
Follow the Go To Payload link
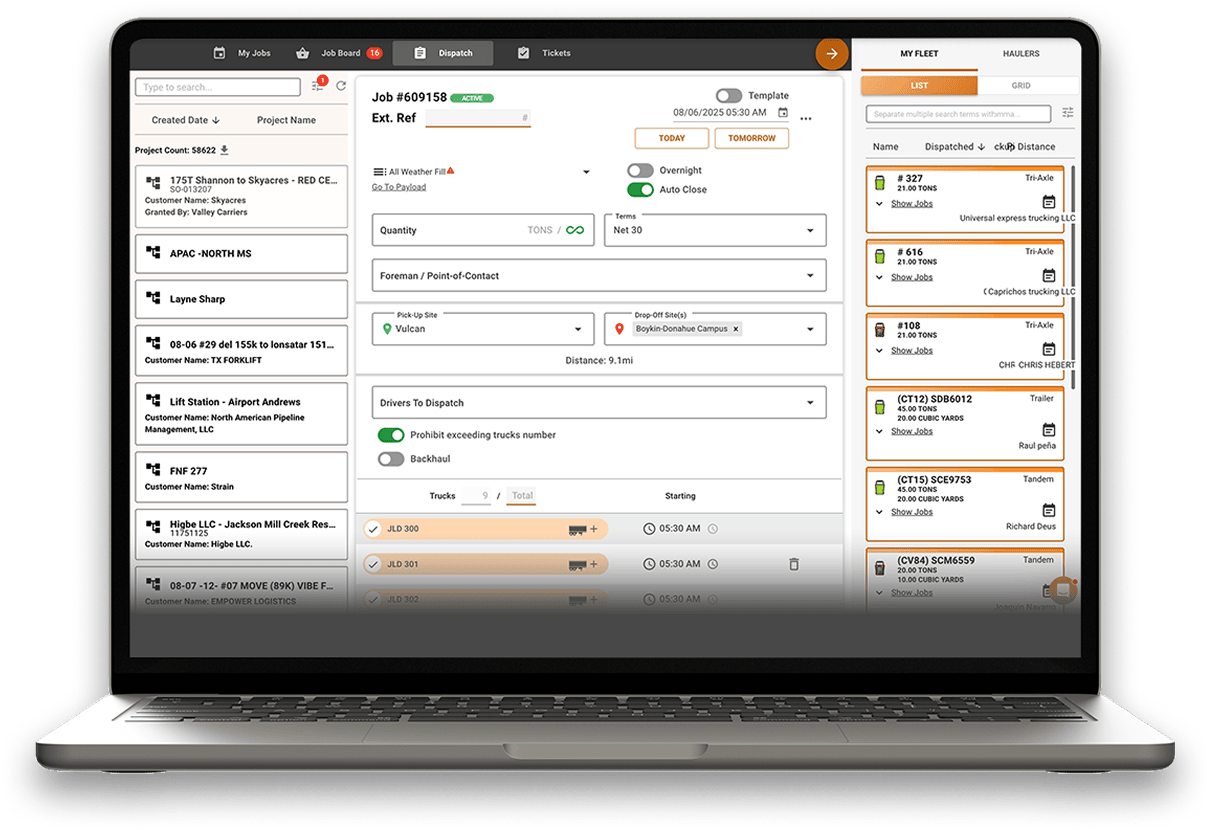(399, 187)
